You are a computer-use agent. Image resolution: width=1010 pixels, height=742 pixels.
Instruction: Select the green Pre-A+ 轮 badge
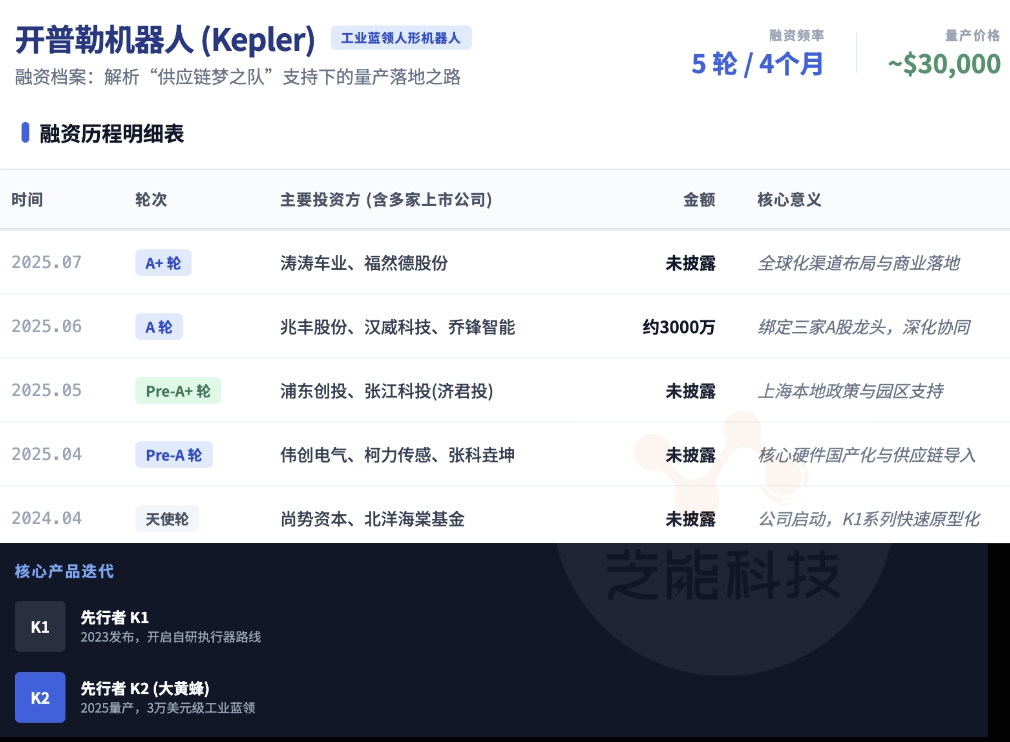pos(177,391)
